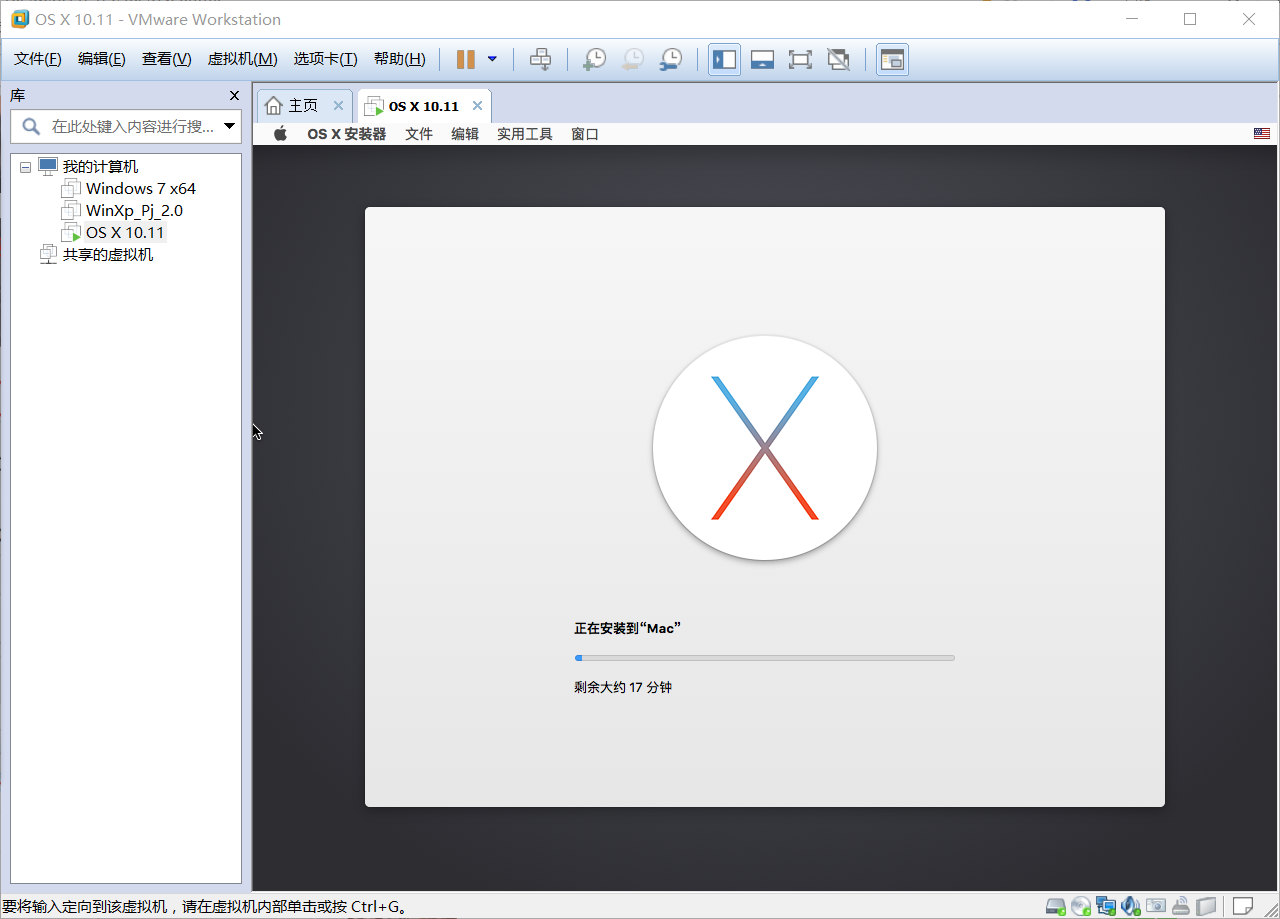Viewport: 1280px width, 919px height.
Task: Toggle the library sidebar view
Action: point(724,59)
